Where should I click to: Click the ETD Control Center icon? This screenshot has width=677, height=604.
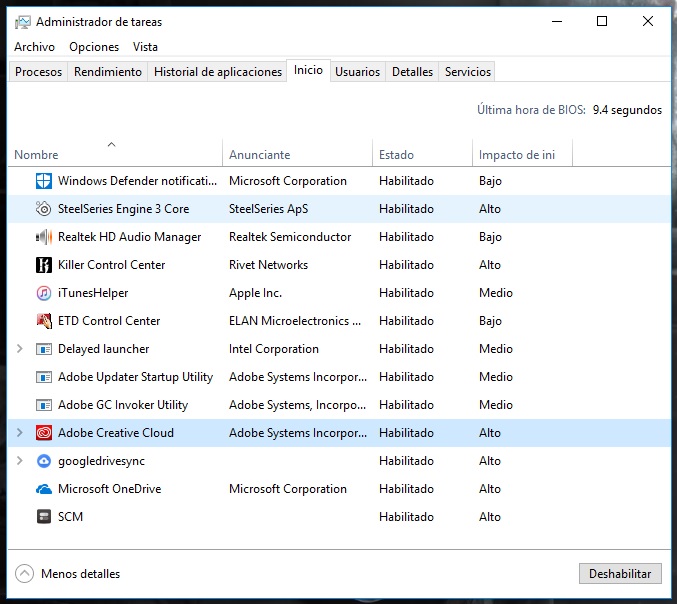[44, 321]
